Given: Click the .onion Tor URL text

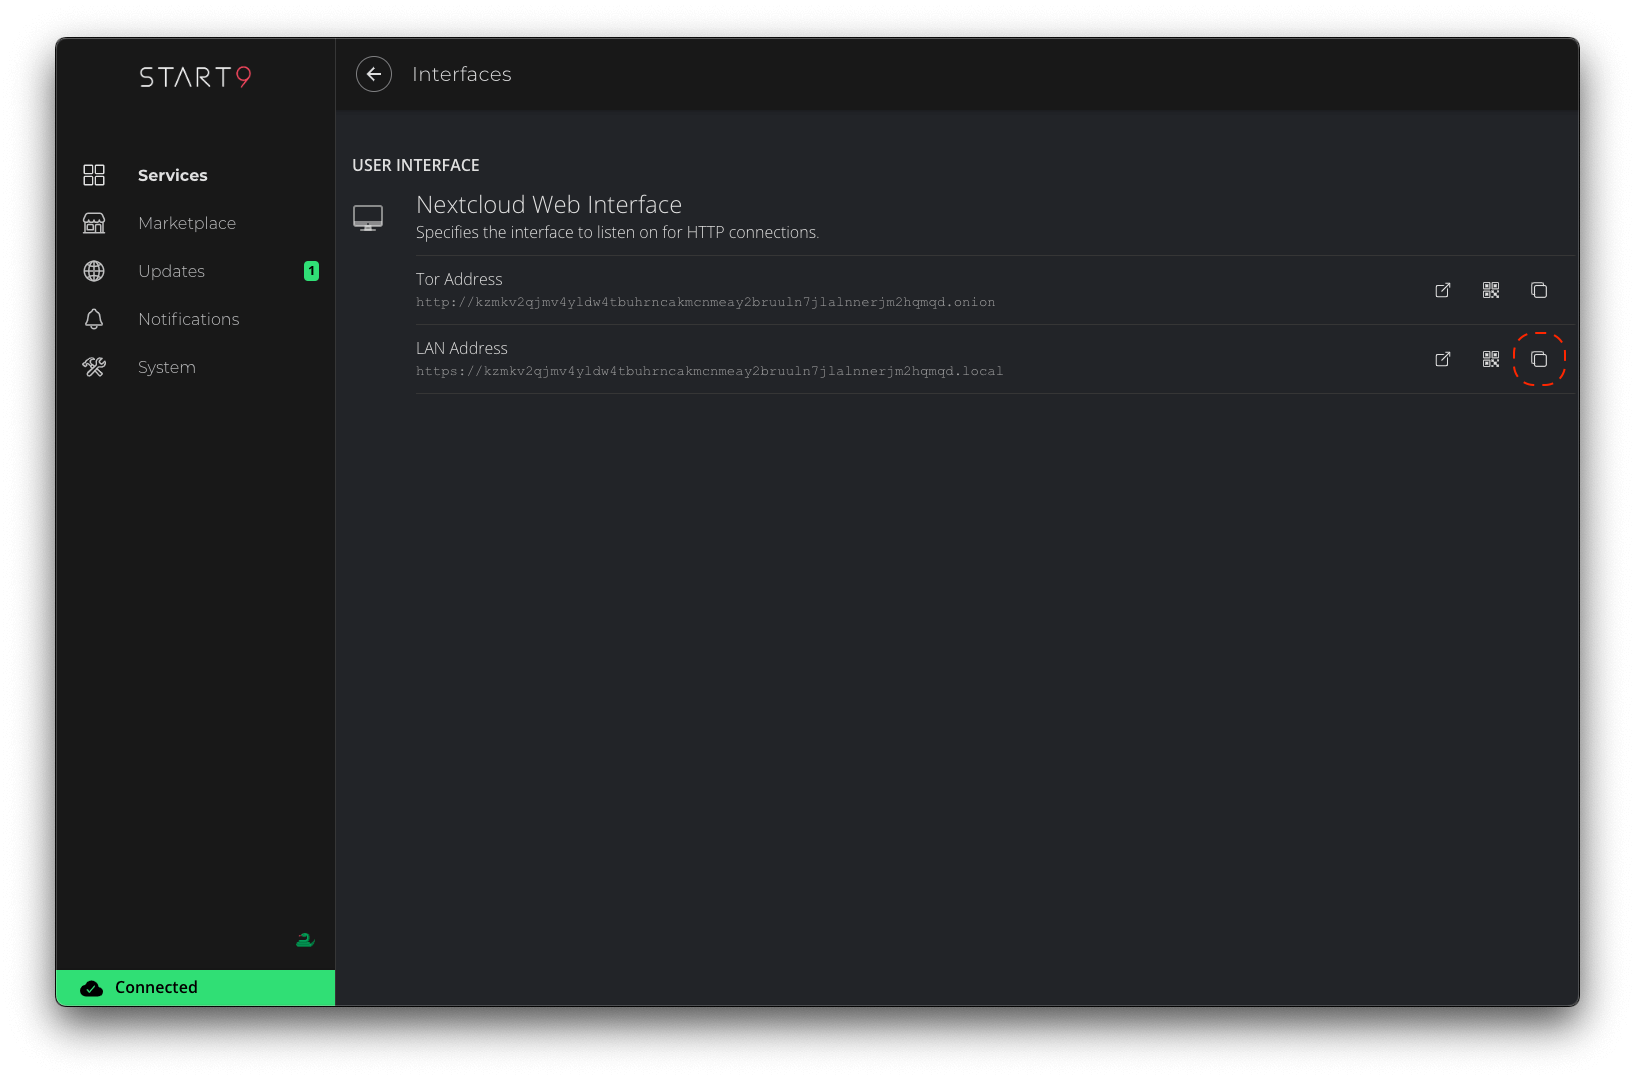Looking at the screenshot, I should [705, 302].
